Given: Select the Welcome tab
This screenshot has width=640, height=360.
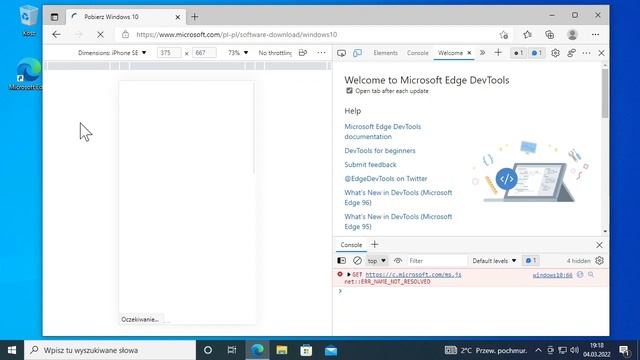Looking at the screenshot, I should 450,53.
